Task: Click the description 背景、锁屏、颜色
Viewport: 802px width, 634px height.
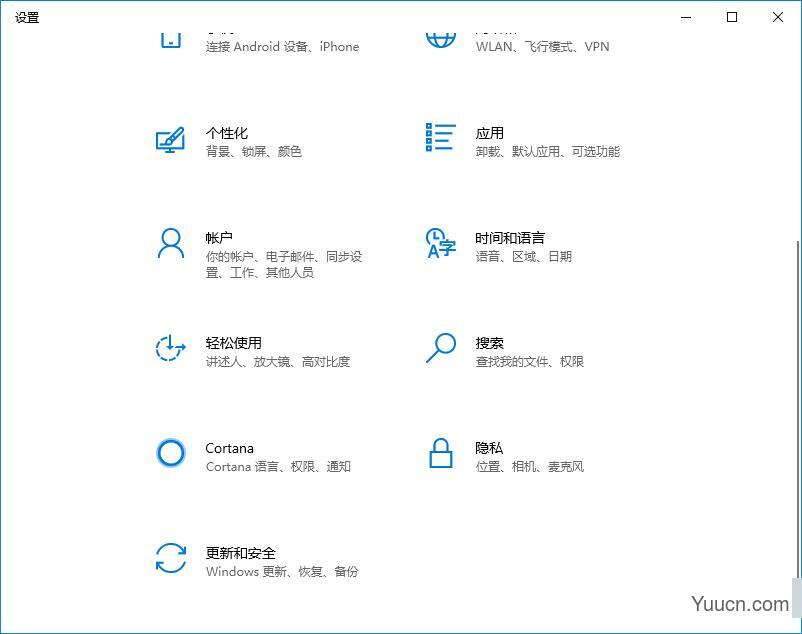Action: tap(254, 151)
